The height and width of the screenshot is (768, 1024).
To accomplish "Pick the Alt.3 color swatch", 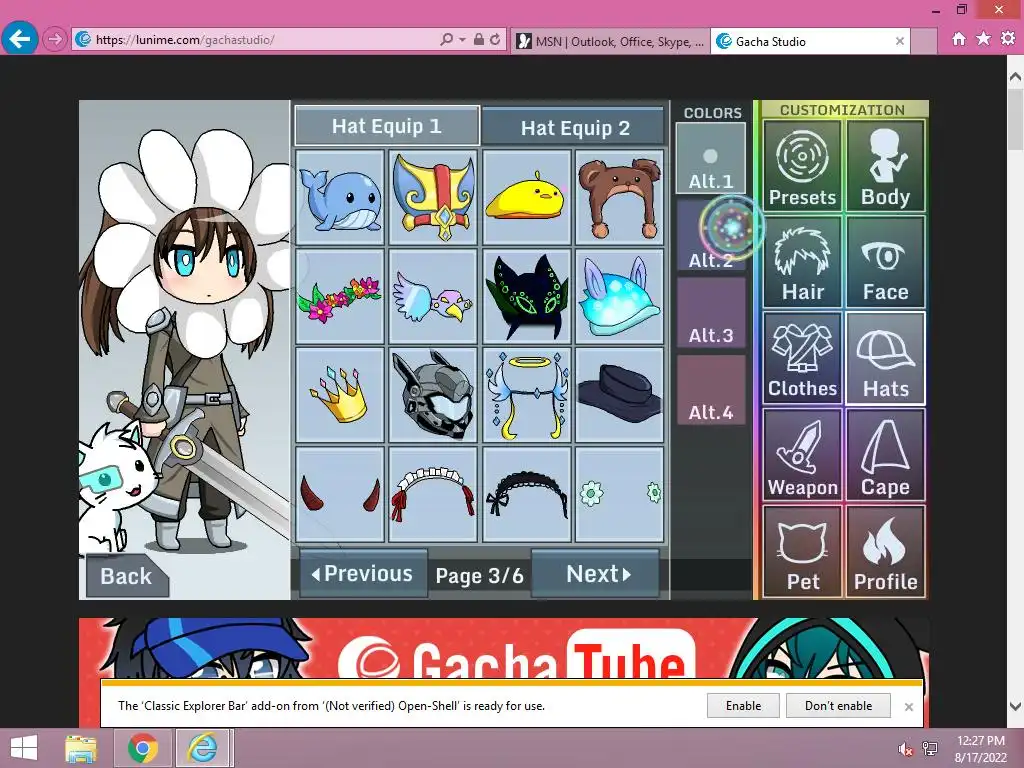I will coord(711,313).
